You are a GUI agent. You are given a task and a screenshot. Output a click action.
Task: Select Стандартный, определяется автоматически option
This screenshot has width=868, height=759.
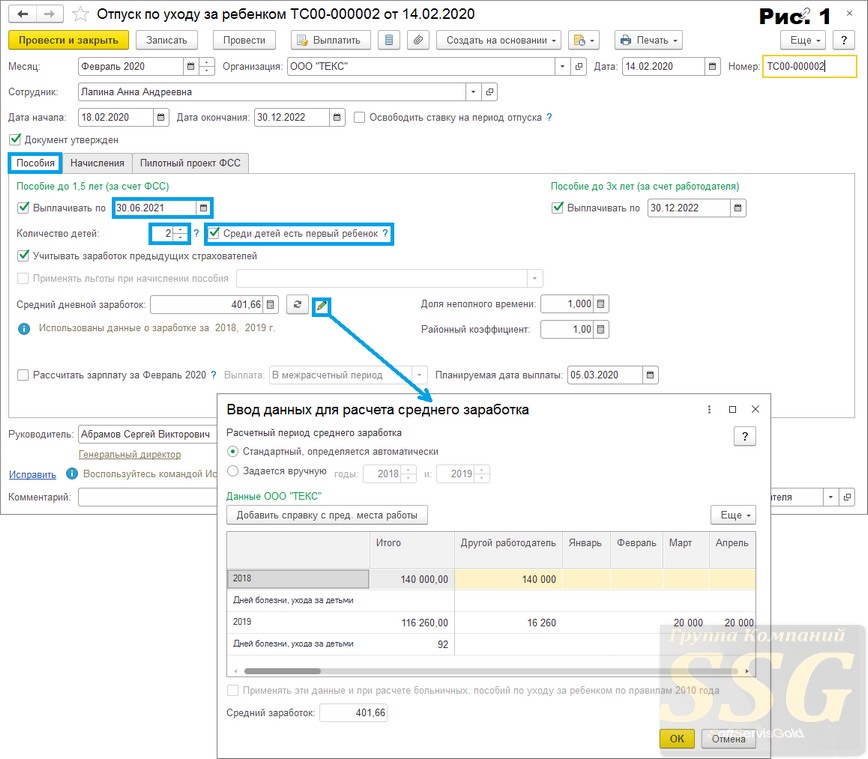pos(233,452)
